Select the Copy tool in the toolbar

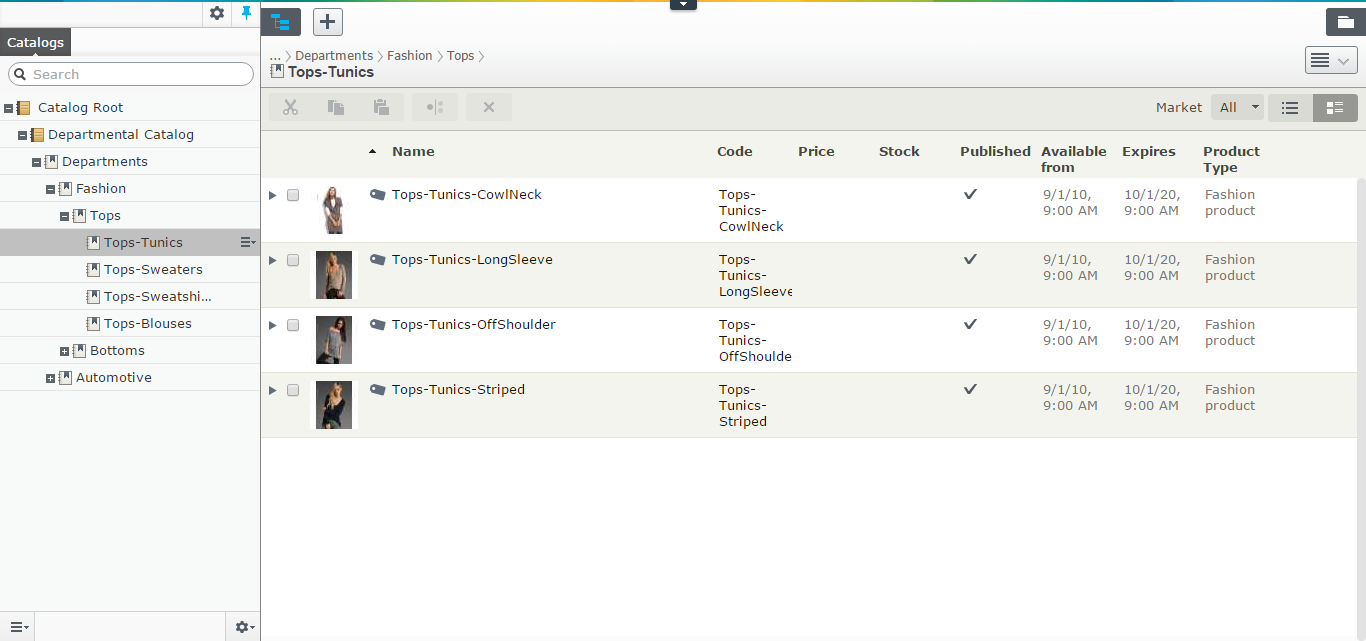[335, 107]
